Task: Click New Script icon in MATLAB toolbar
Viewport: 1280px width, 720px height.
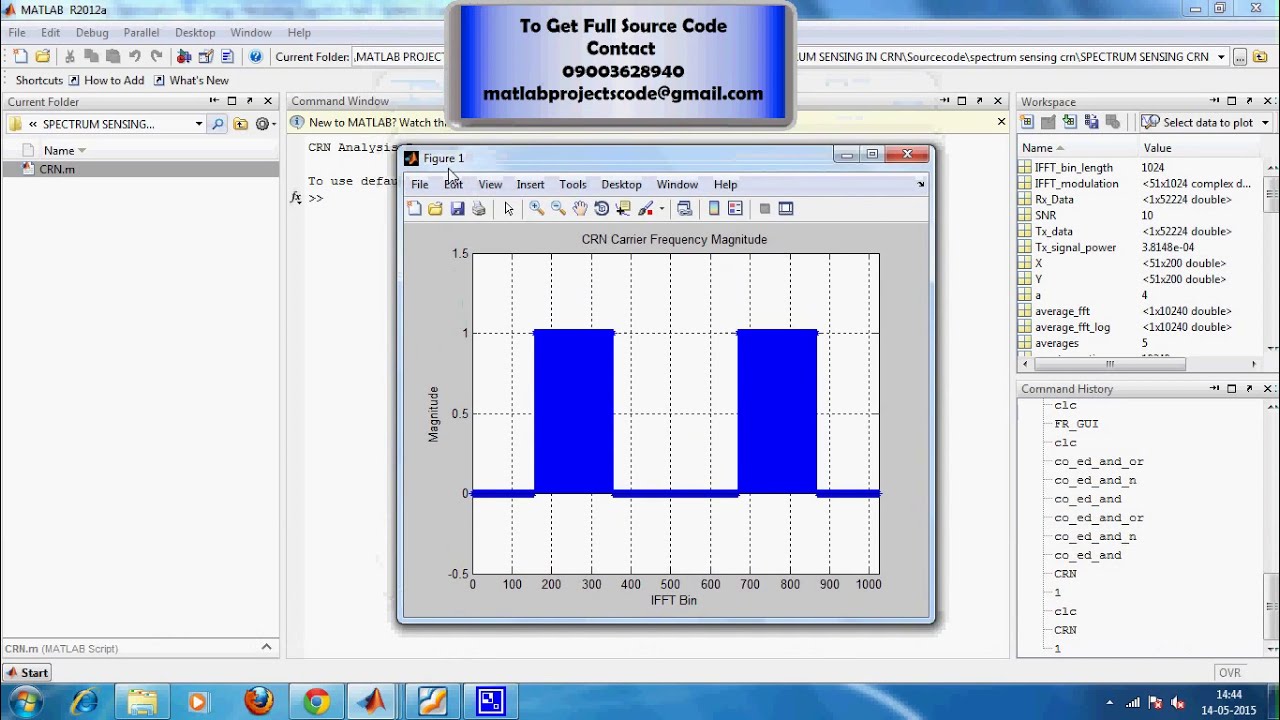Action: pos(19,57)
